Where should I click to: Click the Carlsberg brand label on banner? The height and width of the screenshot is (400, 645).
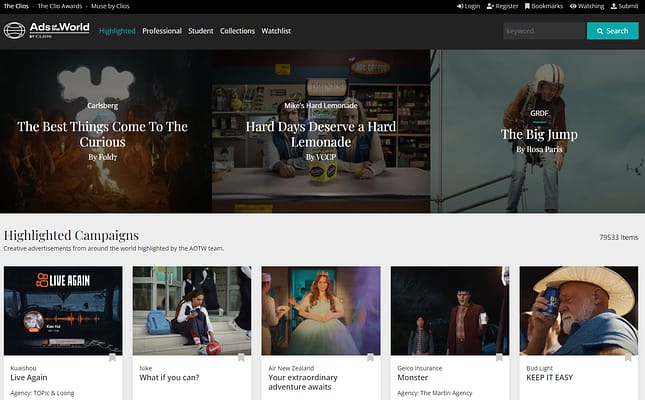coord(102,105)
